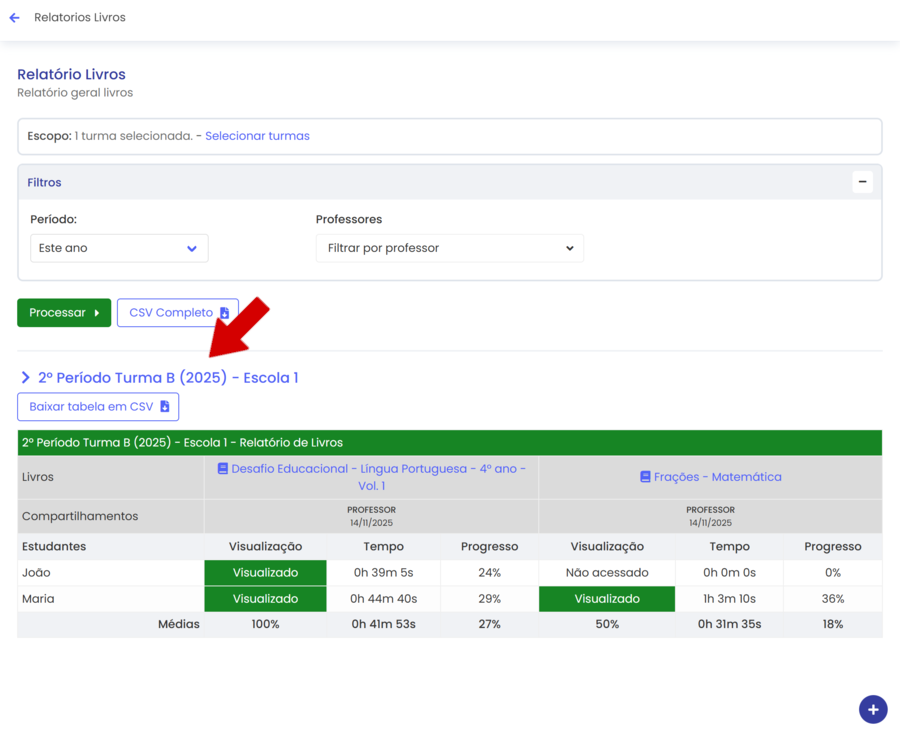900x736 pixels.
Task: Collapse the Filtros panel with minus icon
Action: coord(862,182)
